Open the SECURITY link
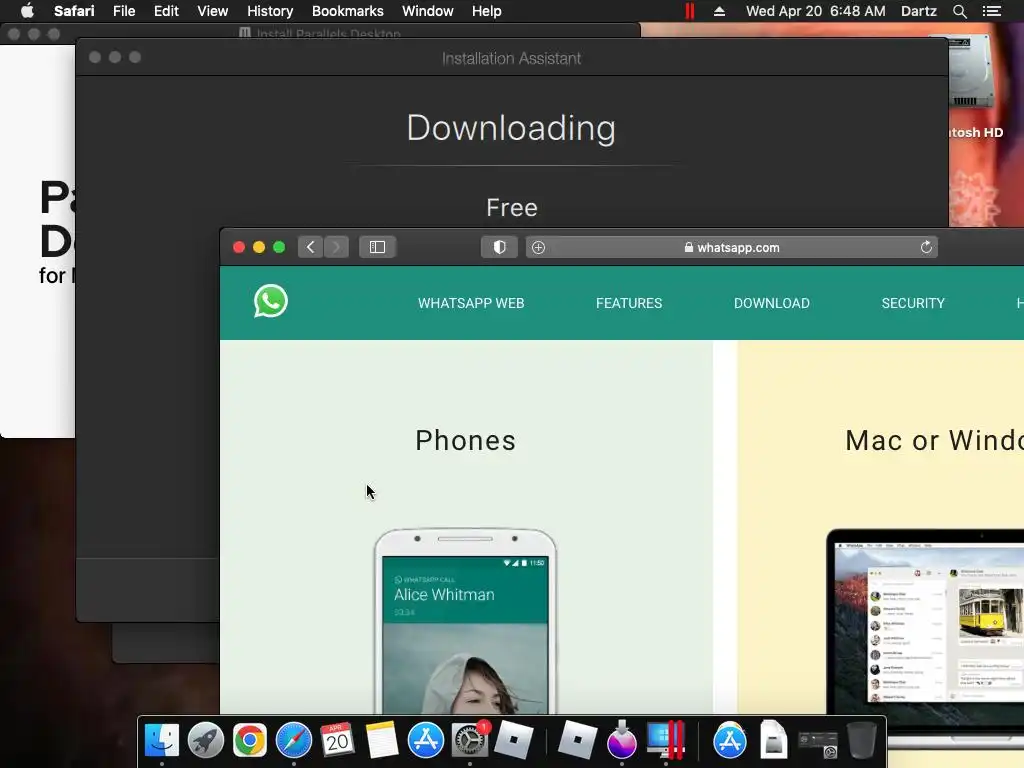The height and width of the screenshot is (768, 1024). click(x=913, y=303)
